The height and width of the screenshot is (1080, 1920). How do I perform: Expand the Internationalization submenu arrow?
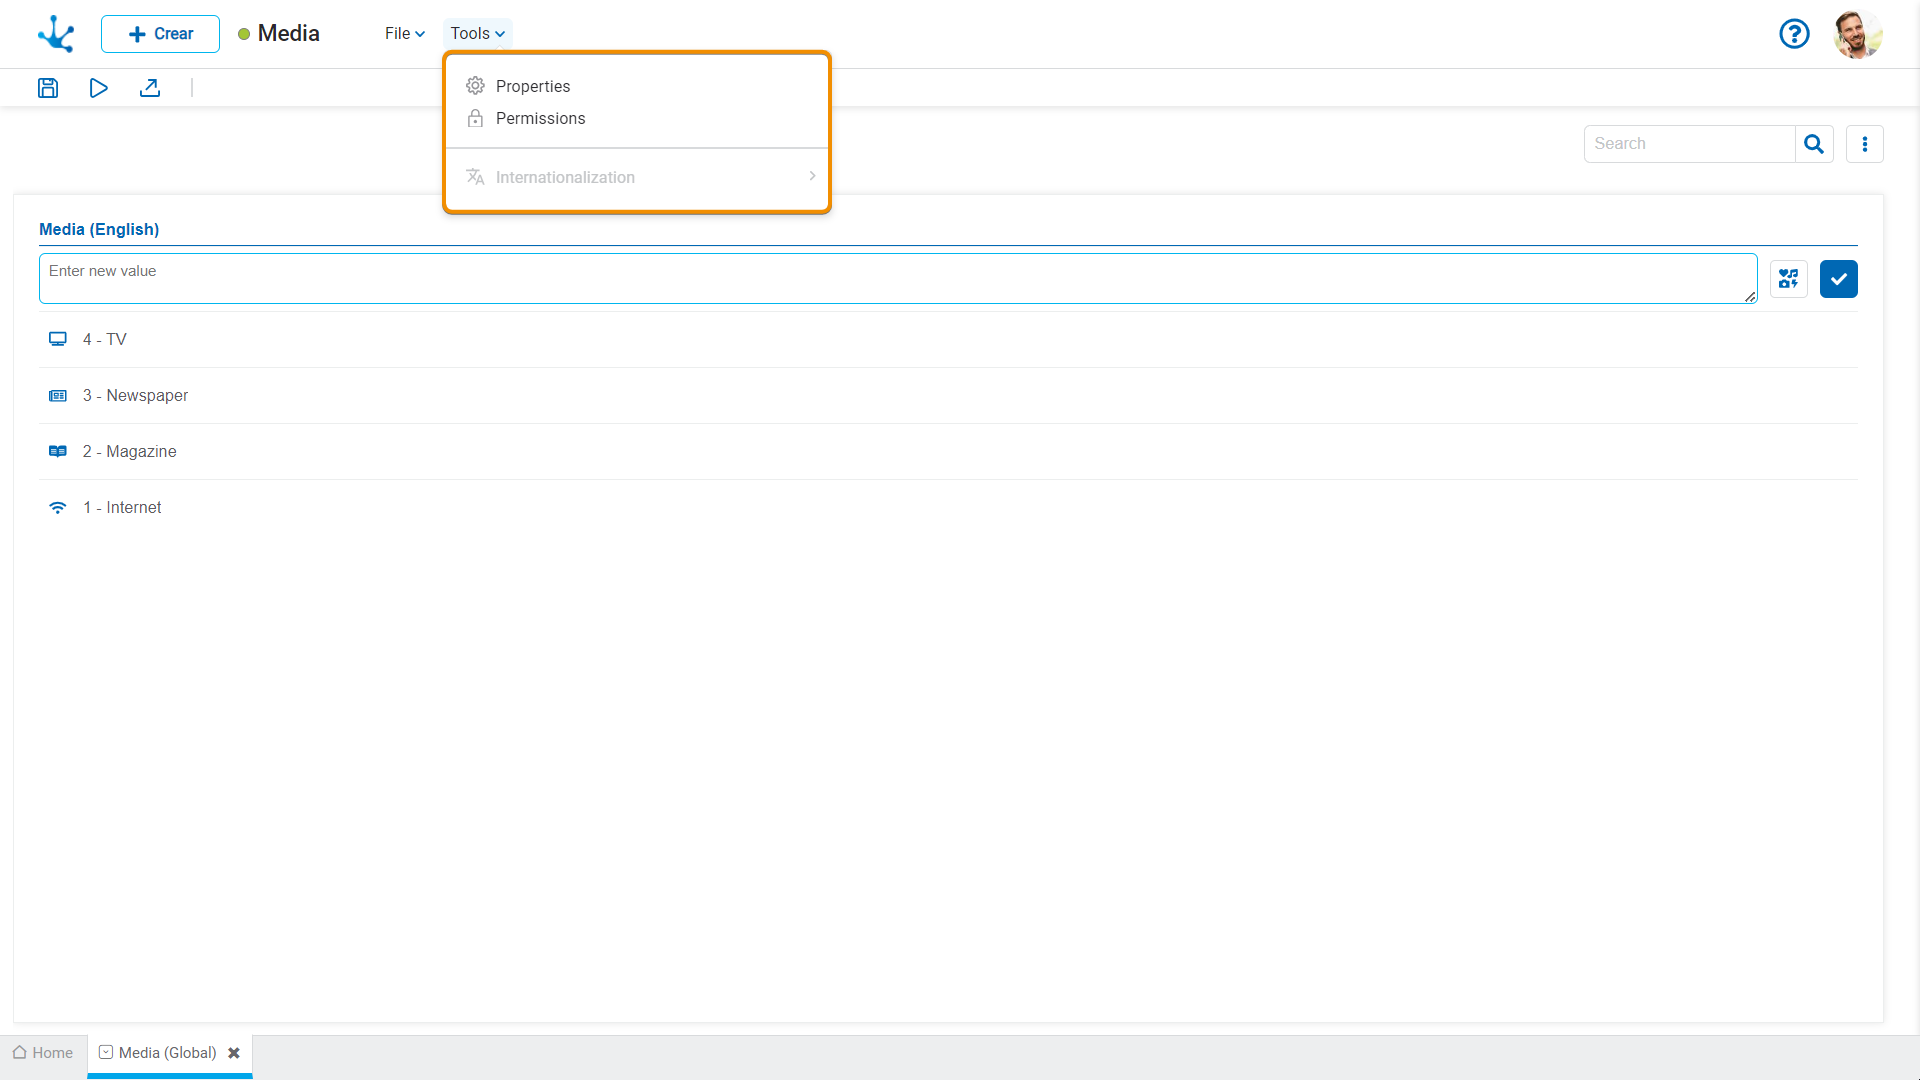click(812, 176)
